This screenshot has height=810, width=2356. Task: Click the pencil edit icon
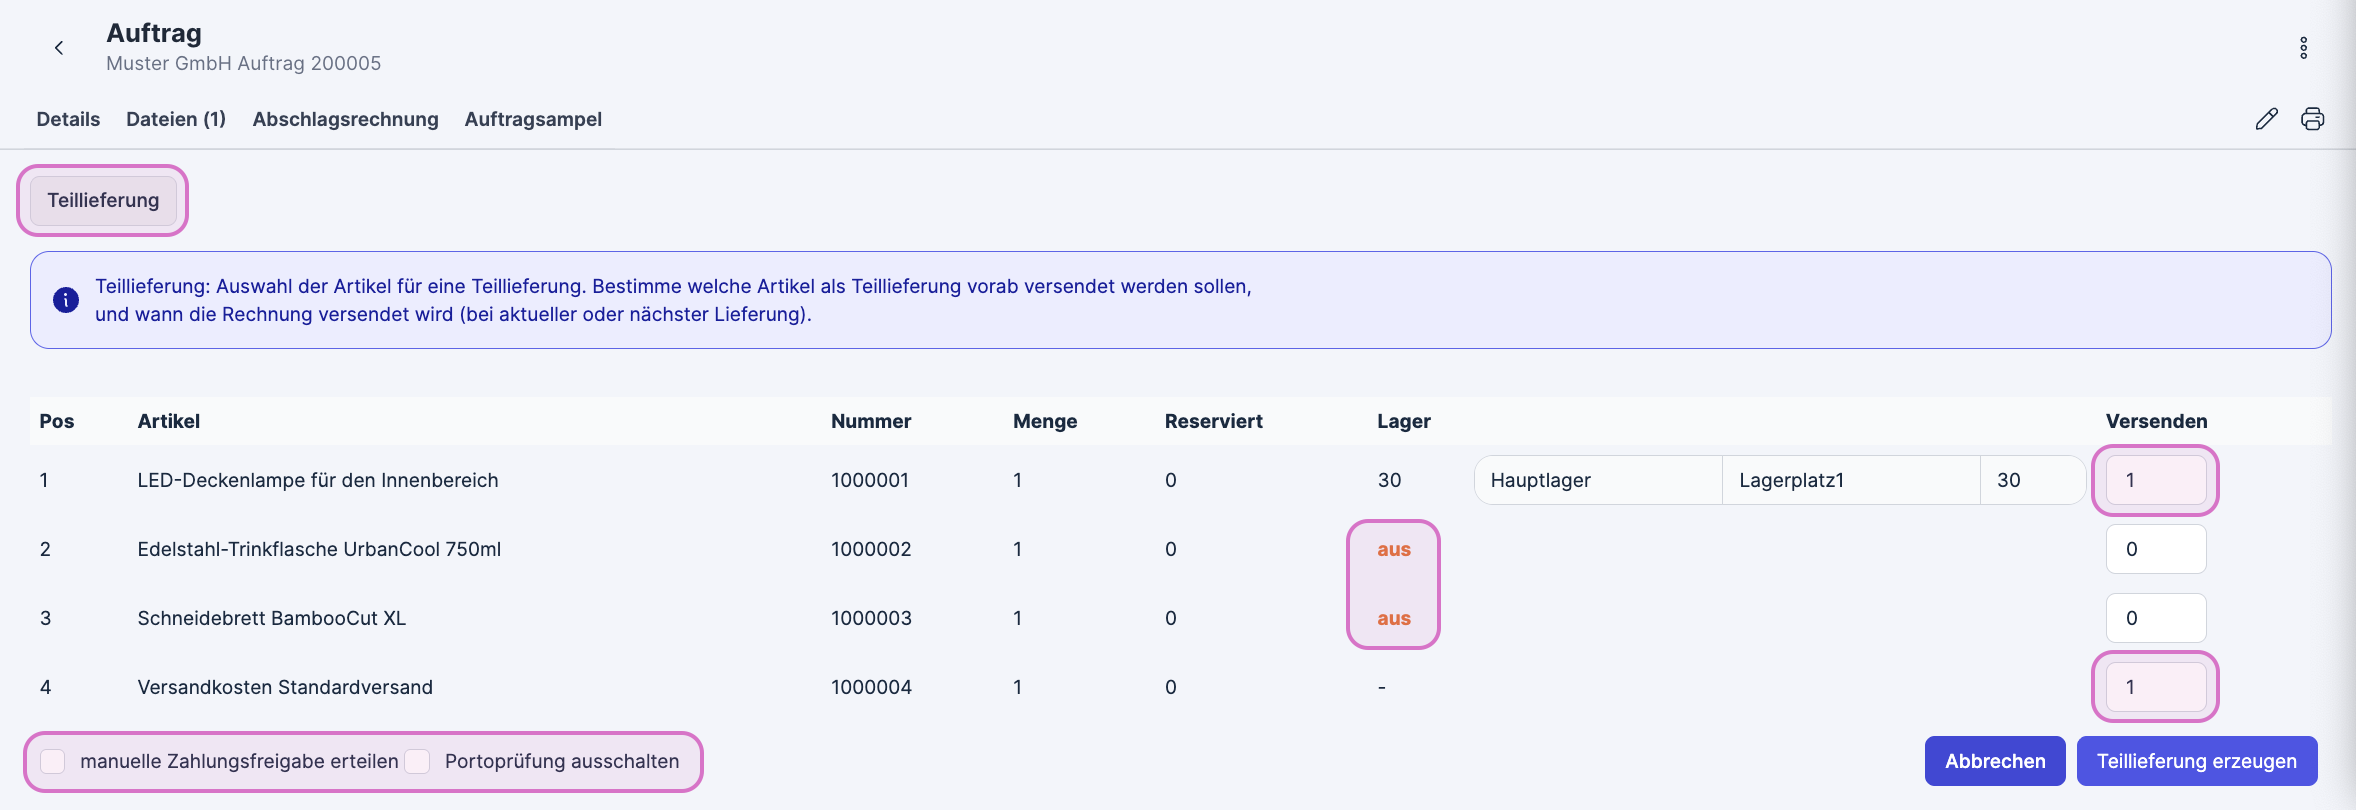[x=2266, y=119]
